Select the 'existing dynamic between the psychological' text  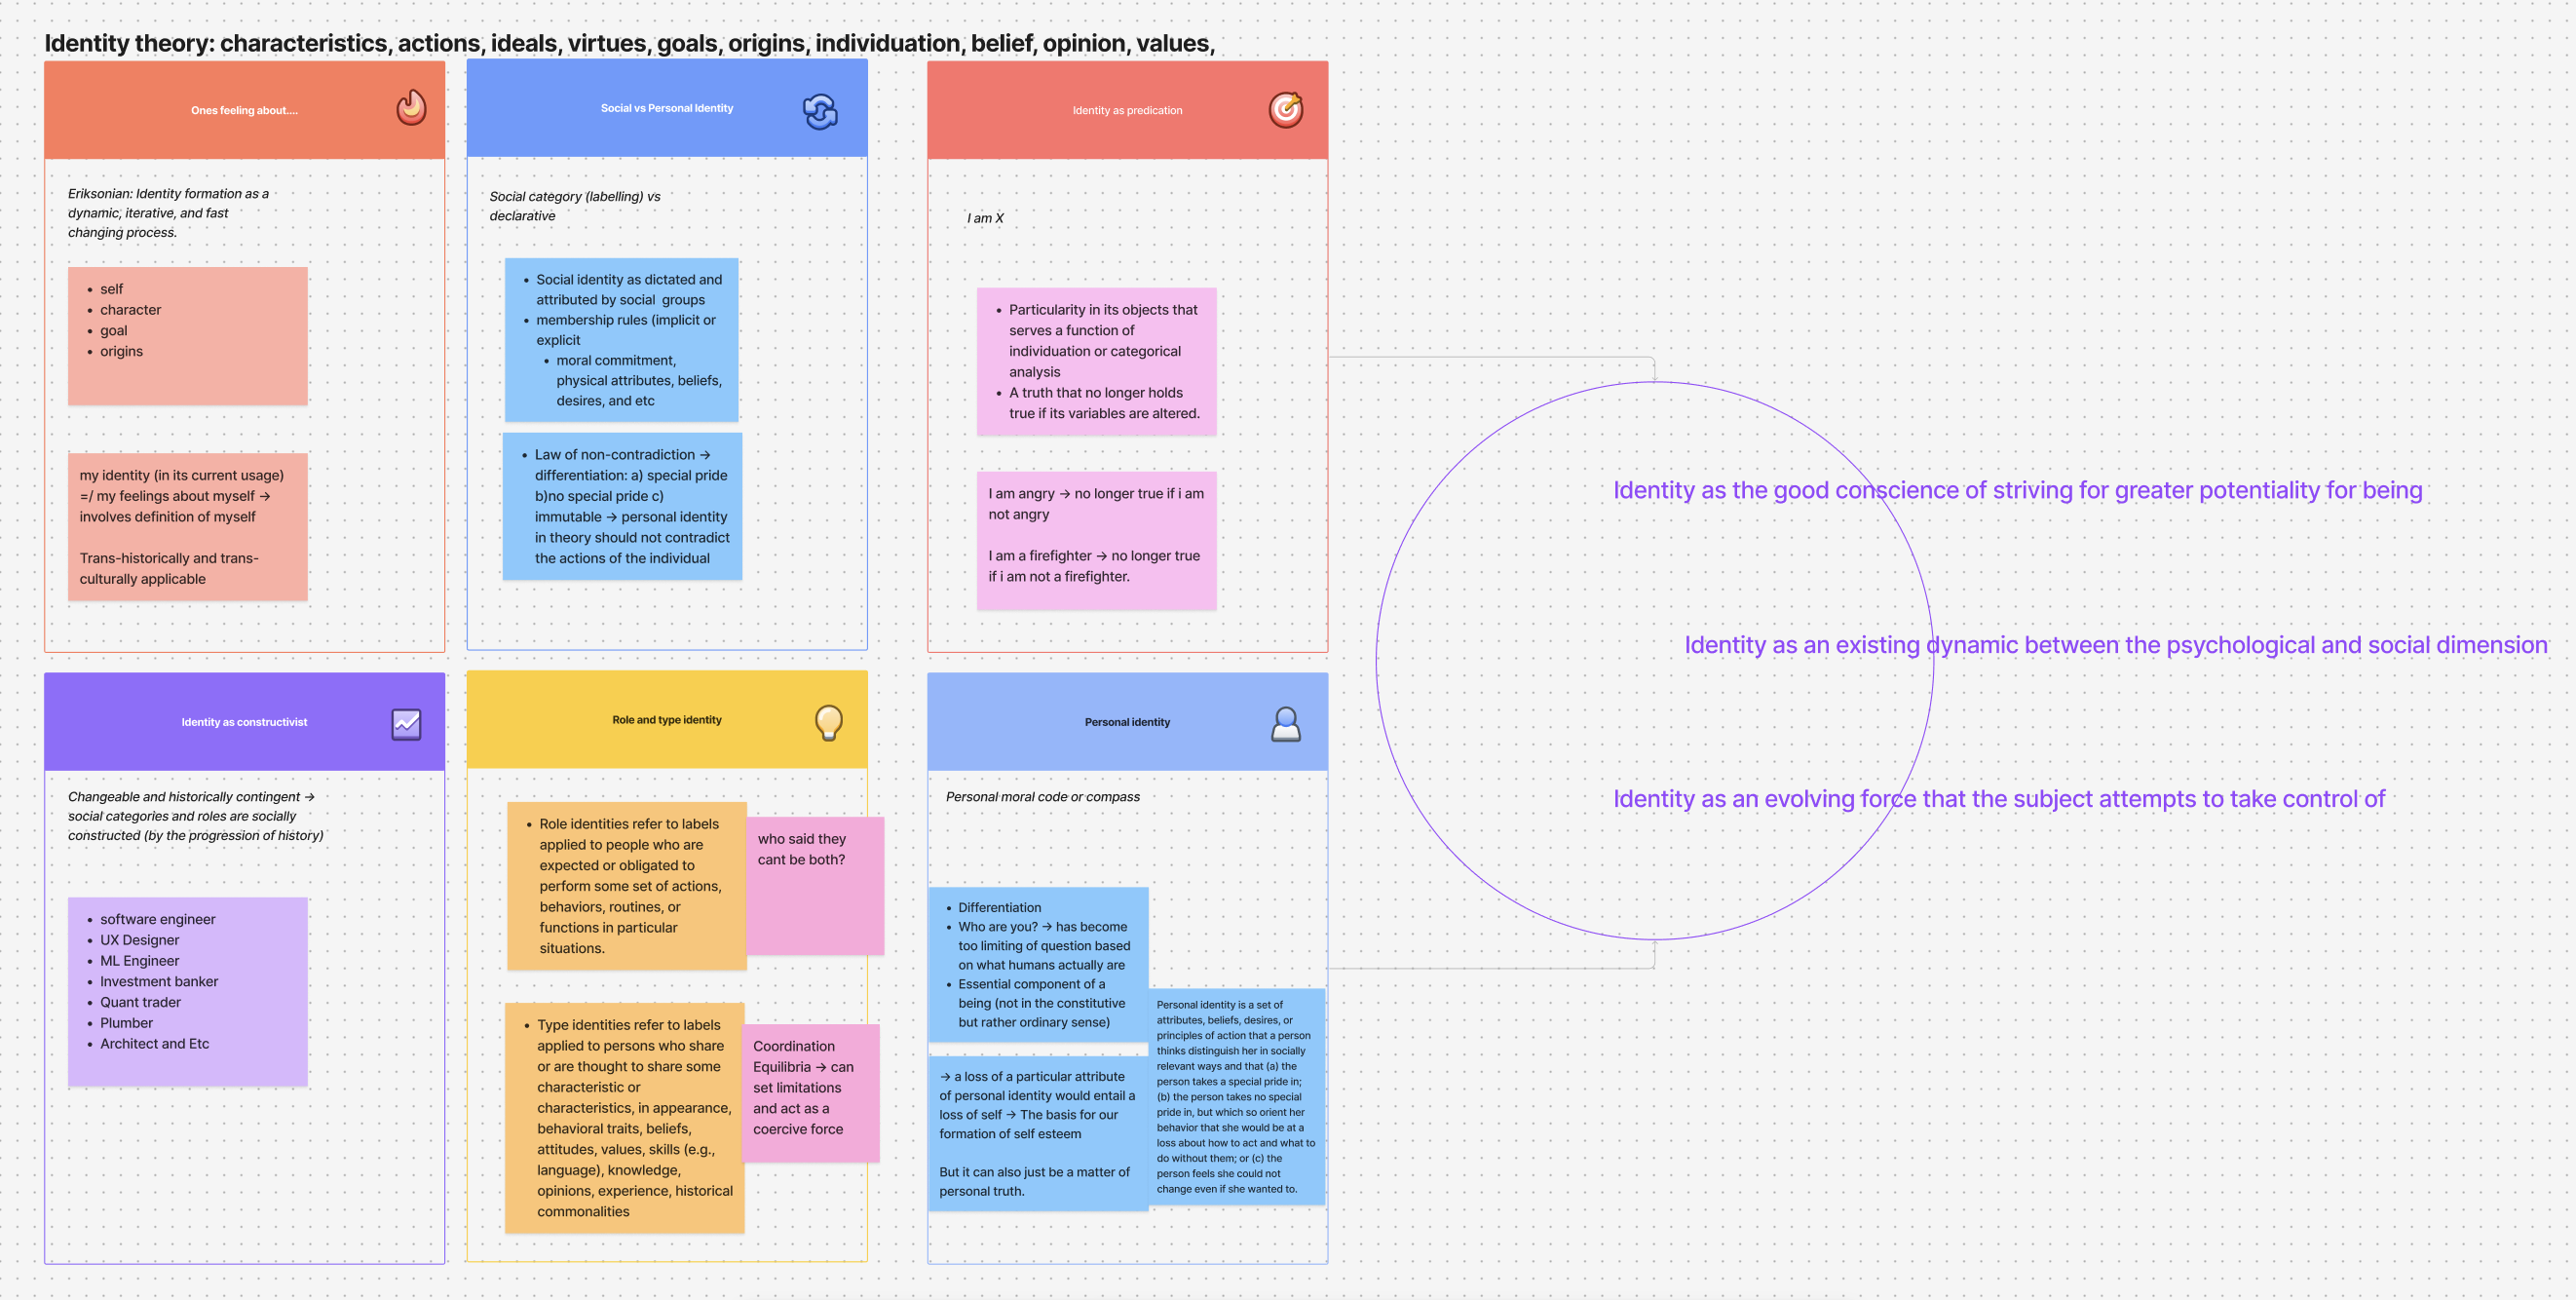click(2115, 646)
